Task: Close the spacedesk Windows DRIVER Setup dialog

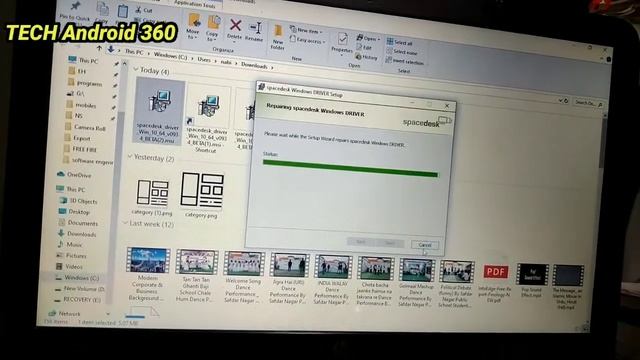Action: click(x=447, y=105)
